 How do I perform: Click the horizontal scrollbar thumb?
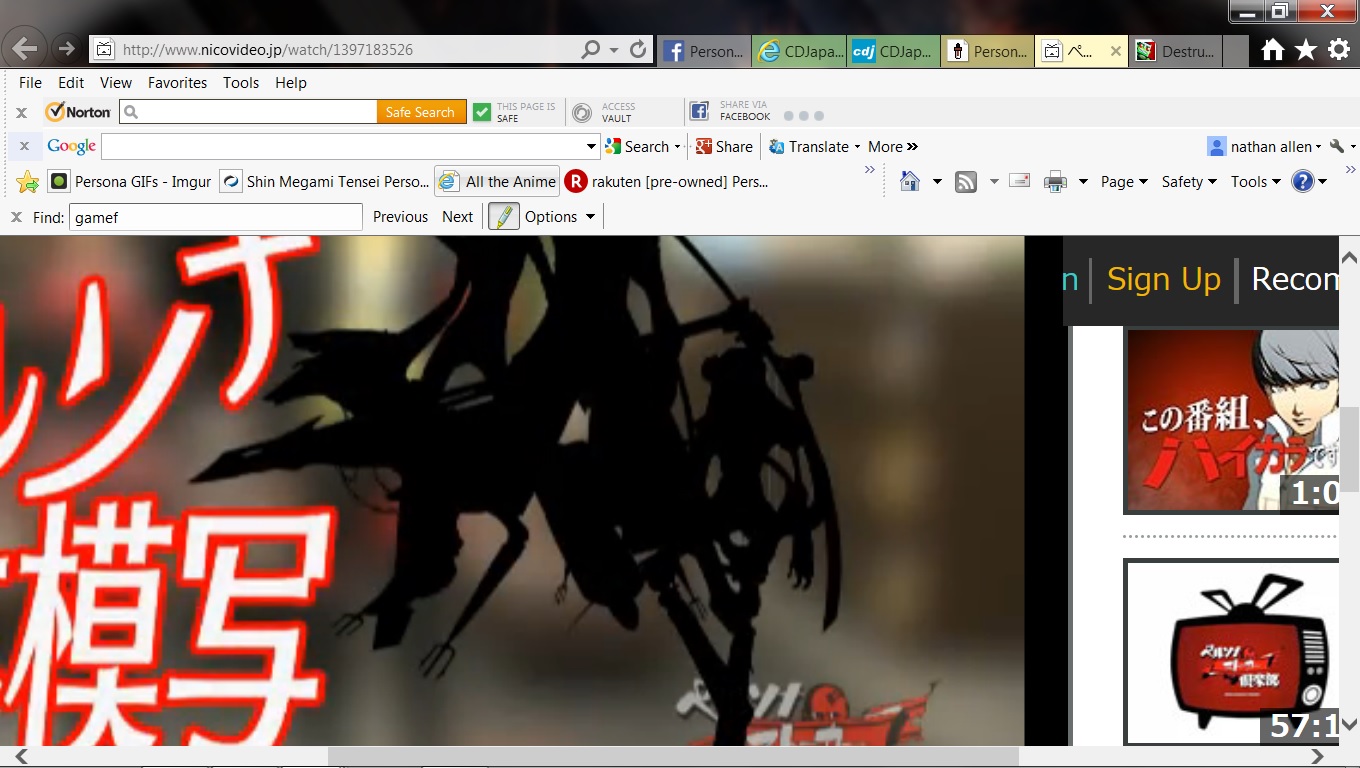[672, 756]
